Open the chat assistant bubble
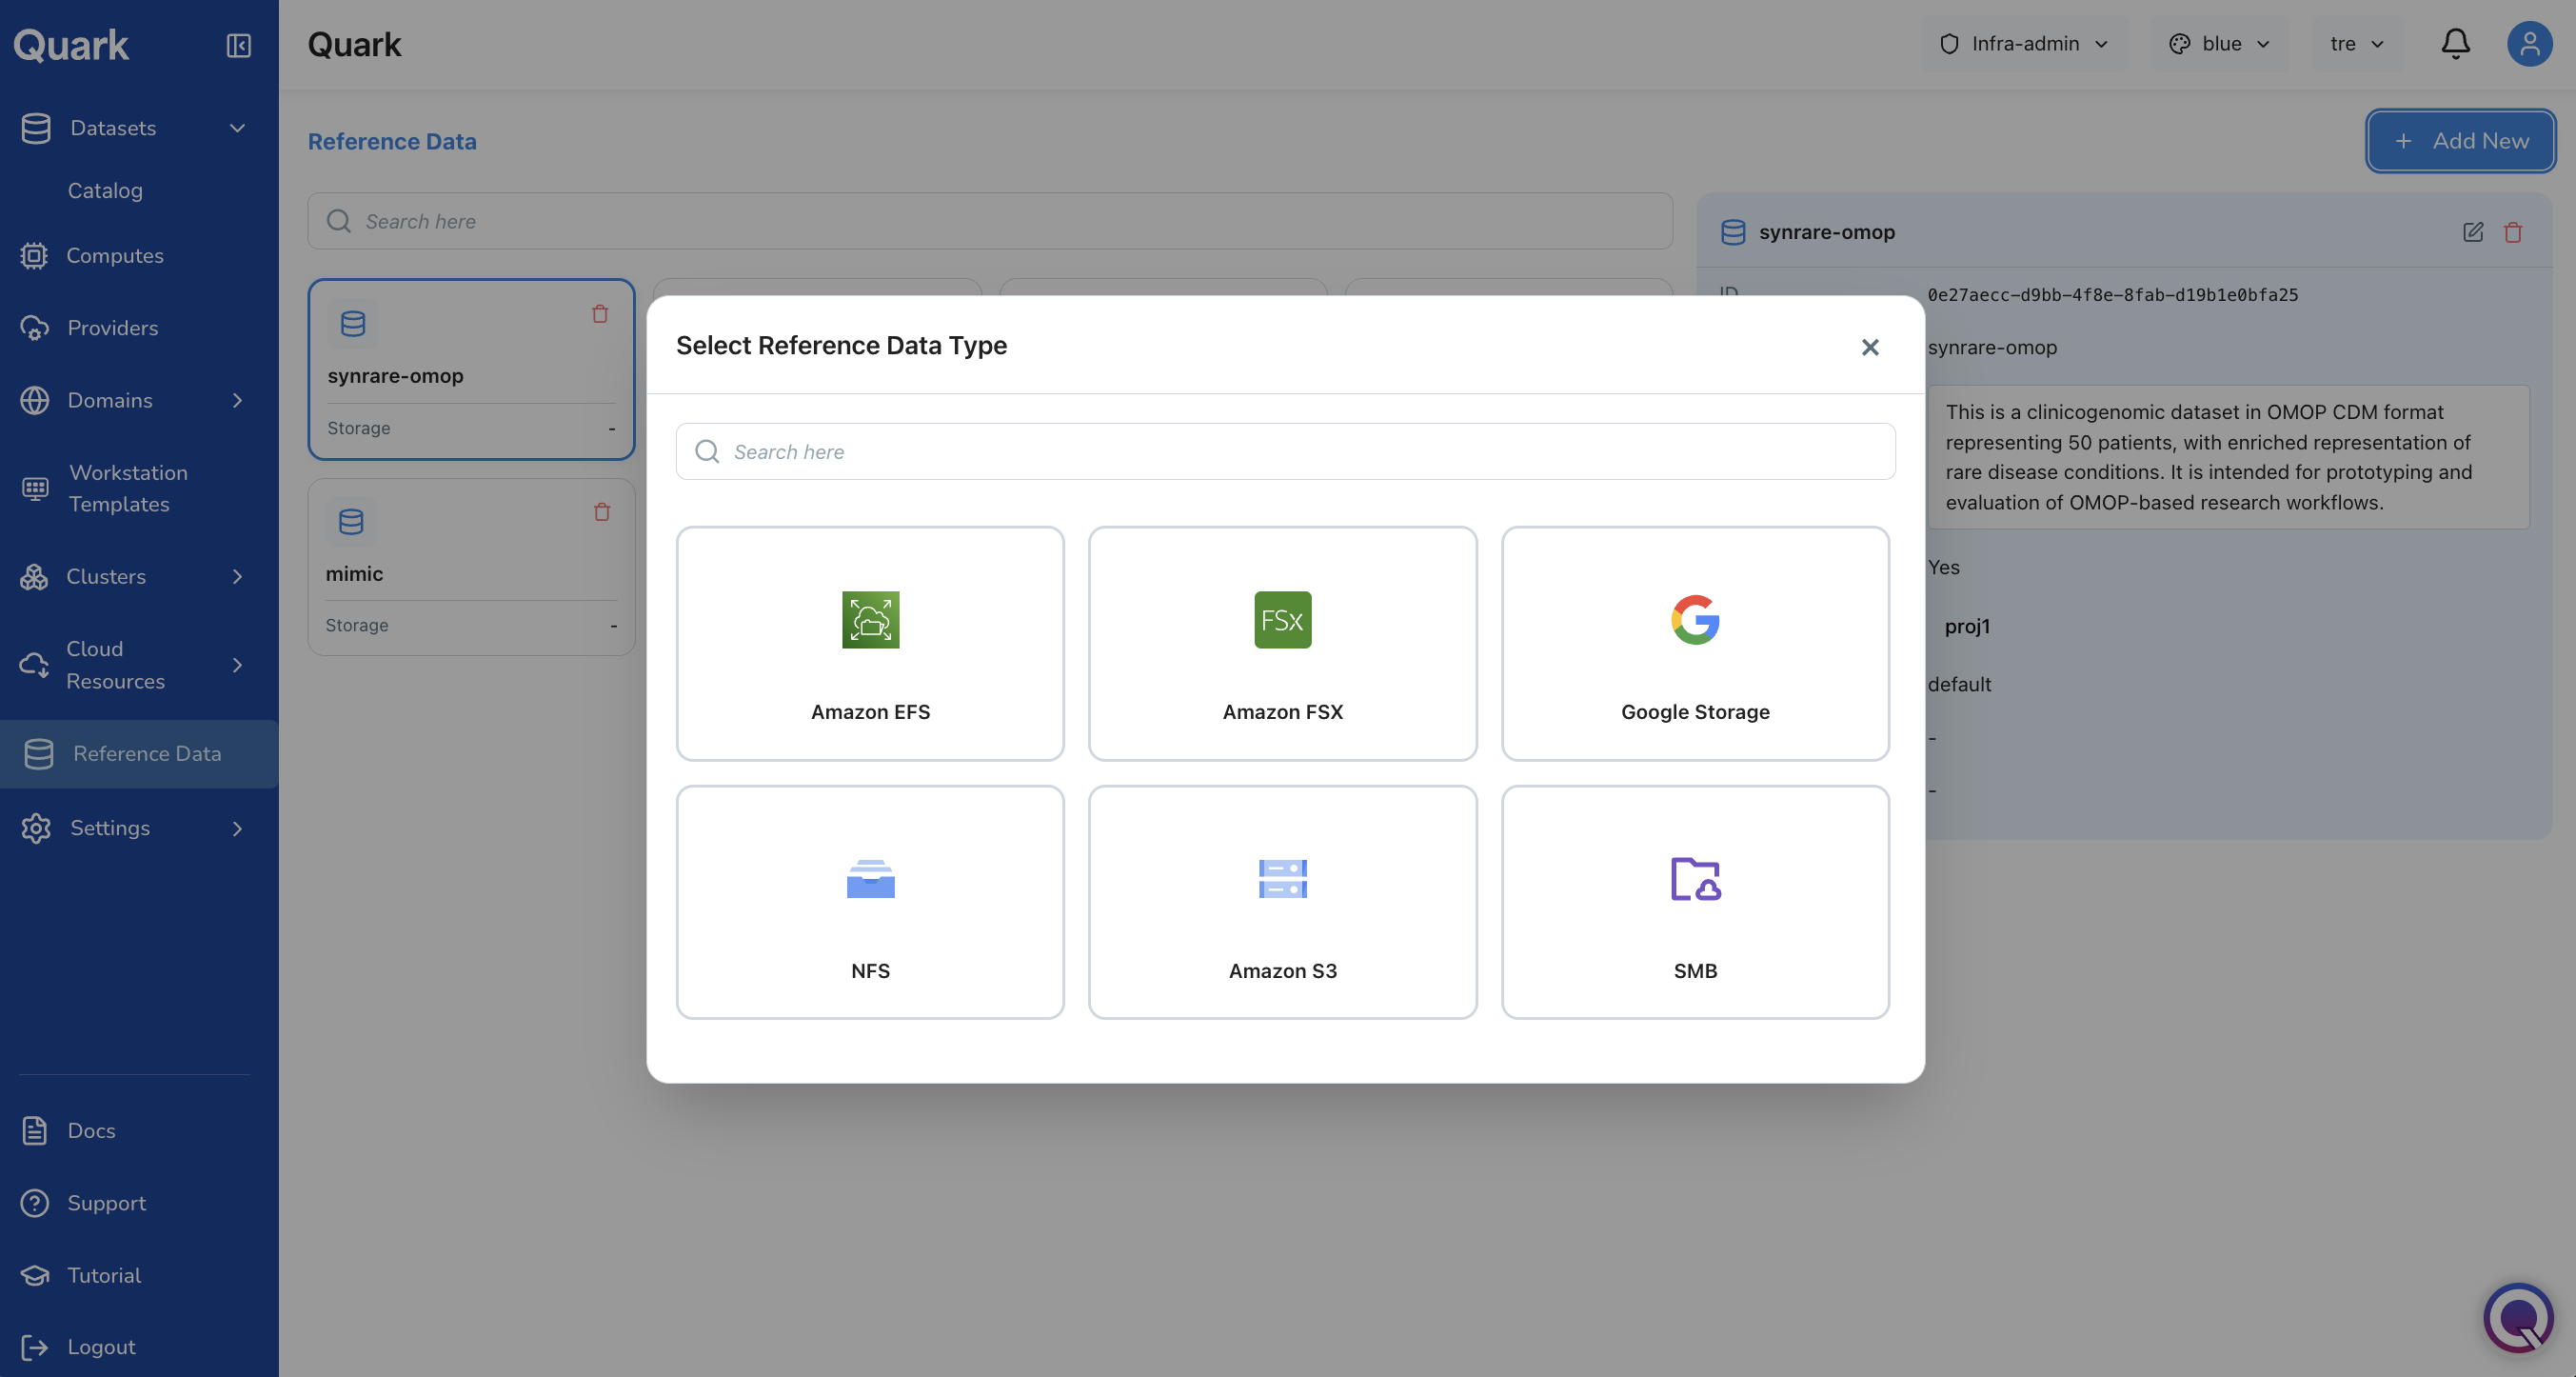 point(2518,1318)
